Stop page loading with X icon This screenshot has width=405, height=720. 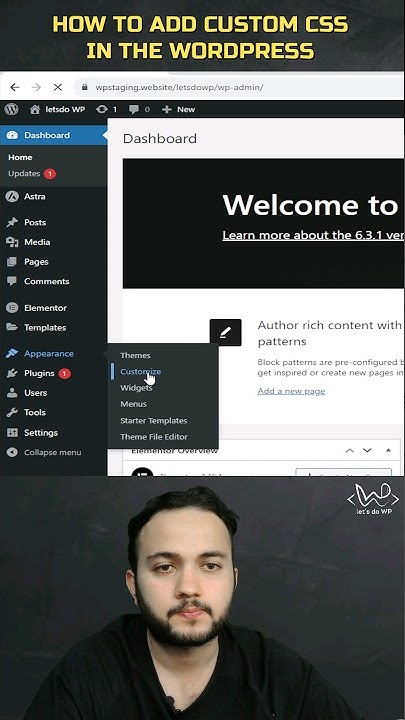58,87
